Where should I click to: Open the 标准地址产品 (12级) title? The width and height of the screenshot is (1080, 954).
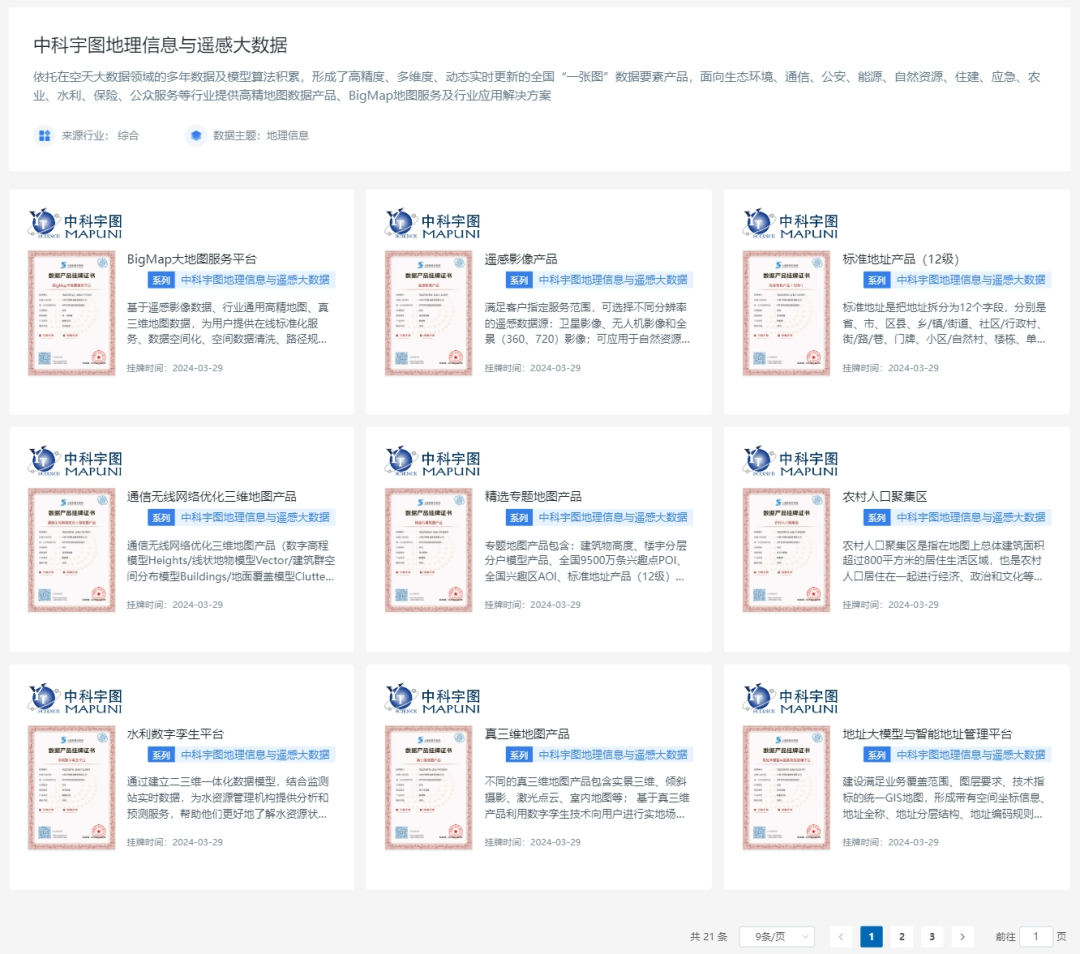900,259
